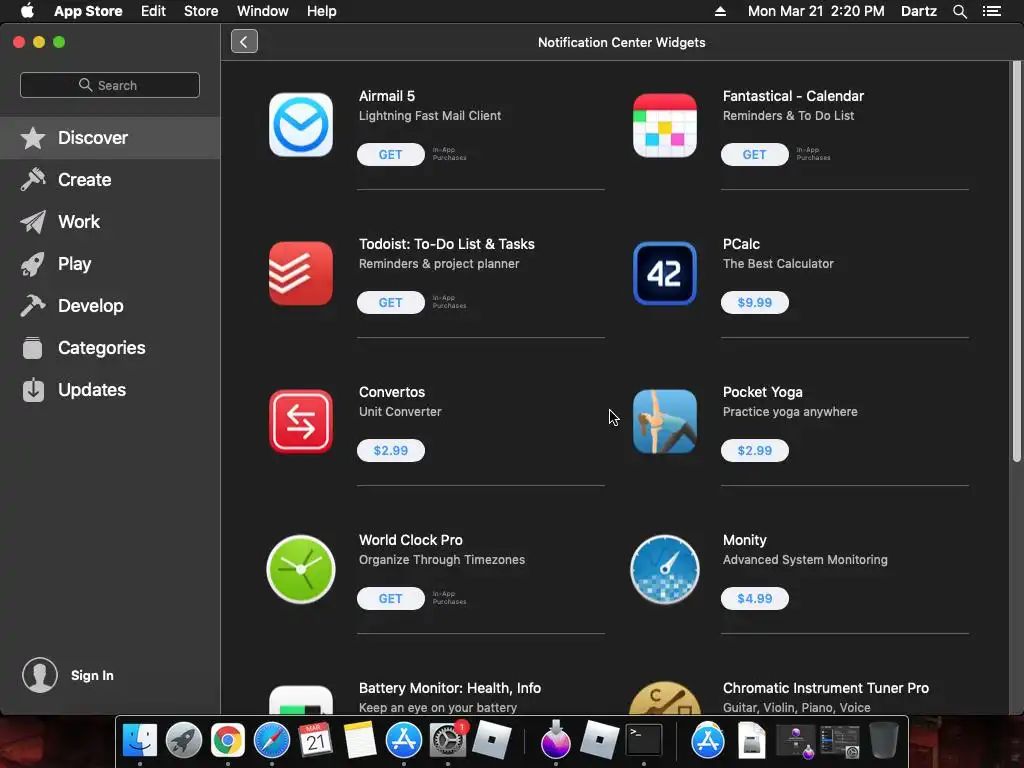Open Notification Center list icon
The height and width of the screenshot is (768, 1024).
(991, 11)
